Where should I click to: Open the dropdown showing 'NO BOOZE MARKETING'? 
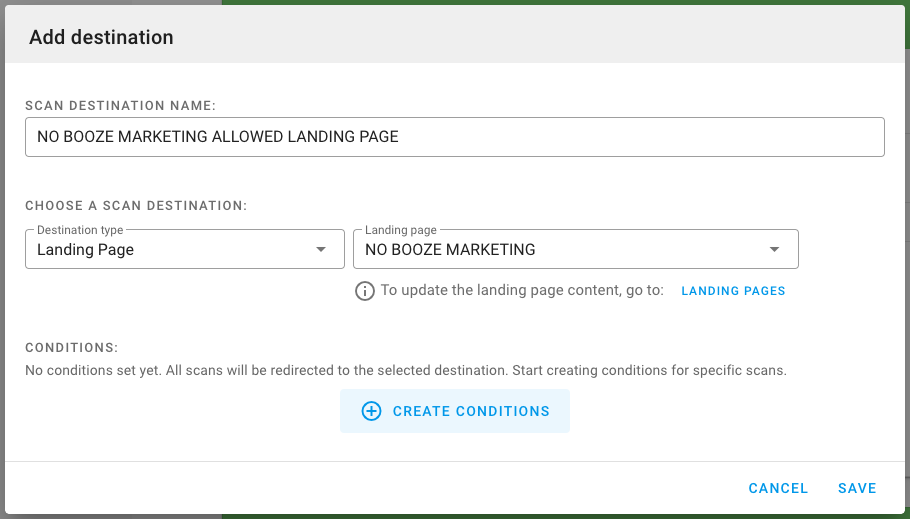pos(576,249)
